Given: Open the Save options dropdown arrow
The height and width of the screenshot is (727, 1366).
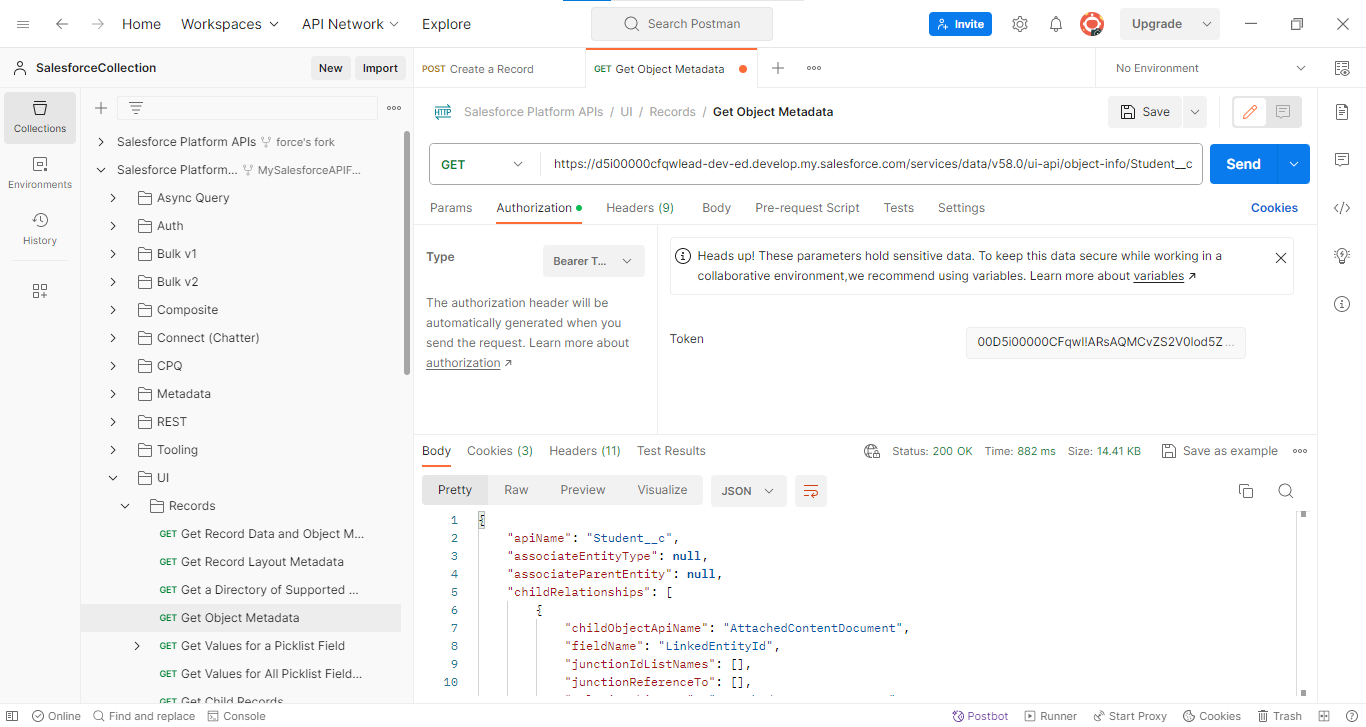Looking at the screenshot, I should [1195, 112].
